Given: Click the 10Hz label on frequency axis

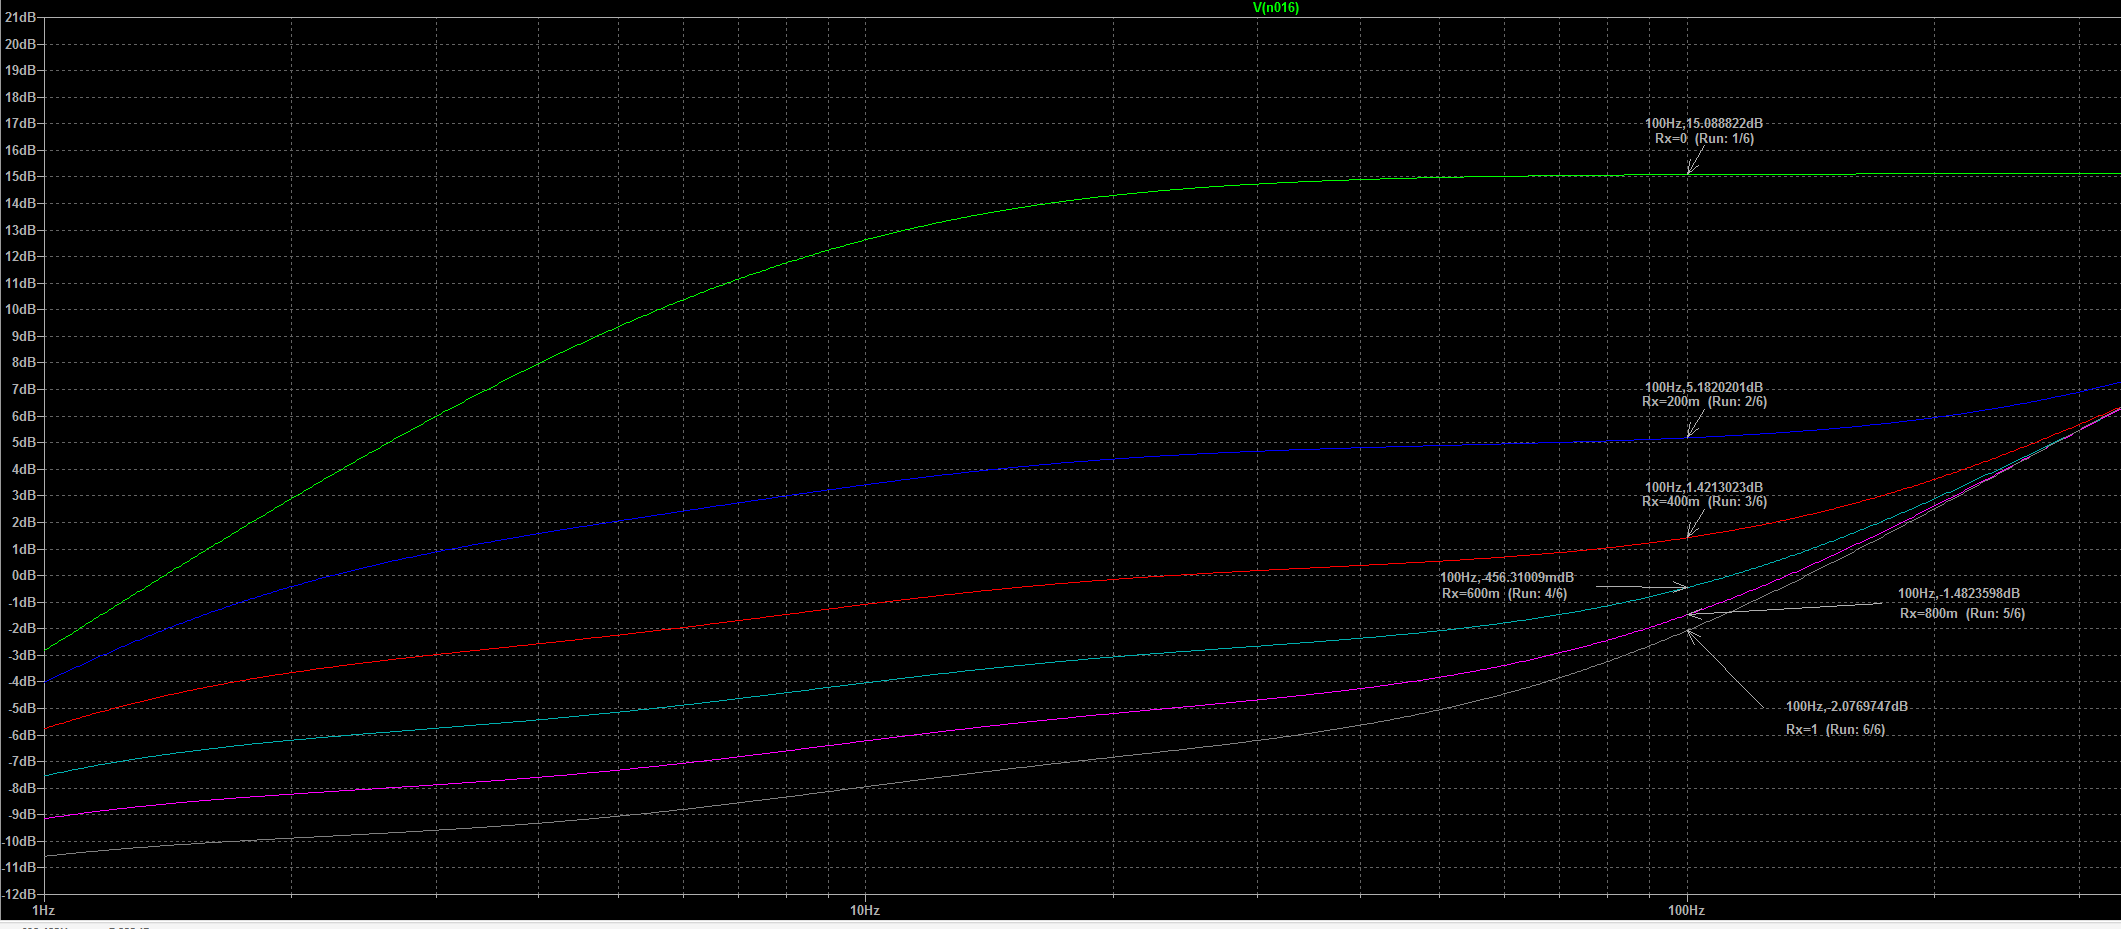Looking at the screenshot, I should [864, 910].
